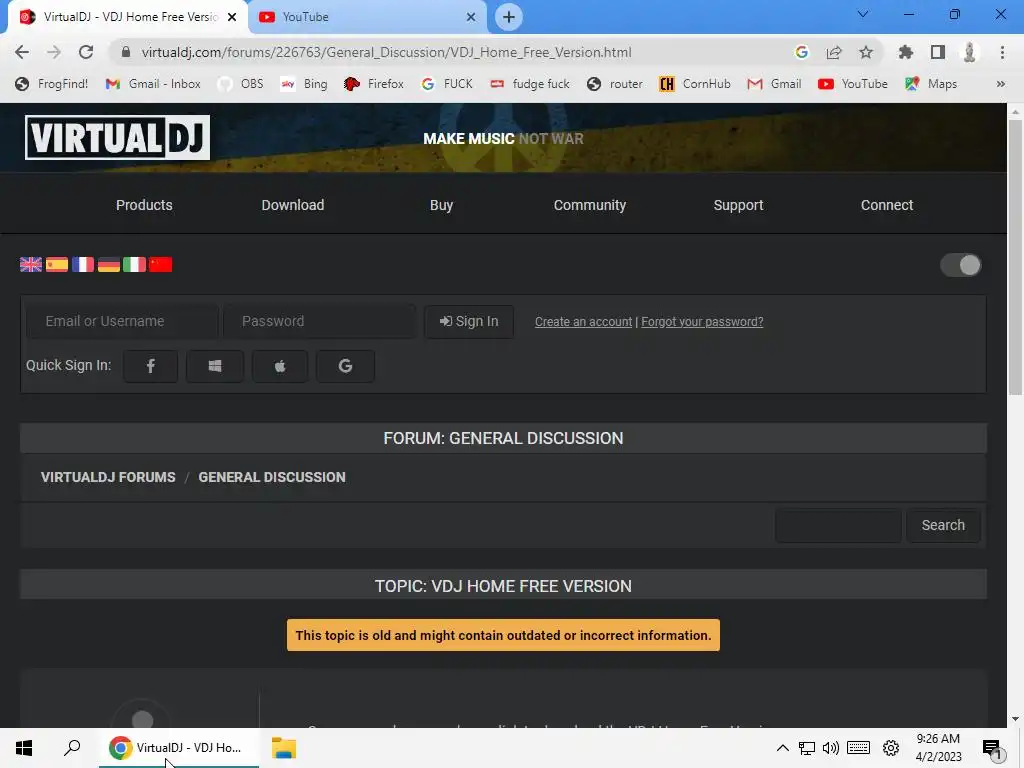Viewport: 1024px width, 768px height.
Task: Open Create an account link
Action: click(x=583, y=322)
